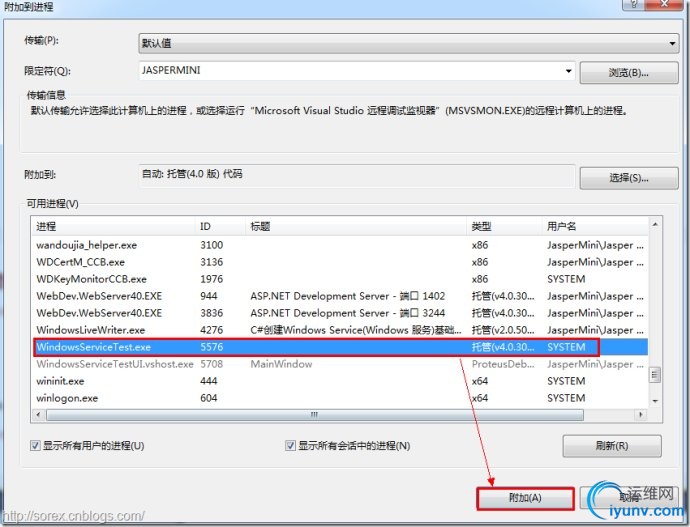
Task: Open the 传输(P) dropdown showing 默认值
Action: pyautogui.click(x=408, y=43)
